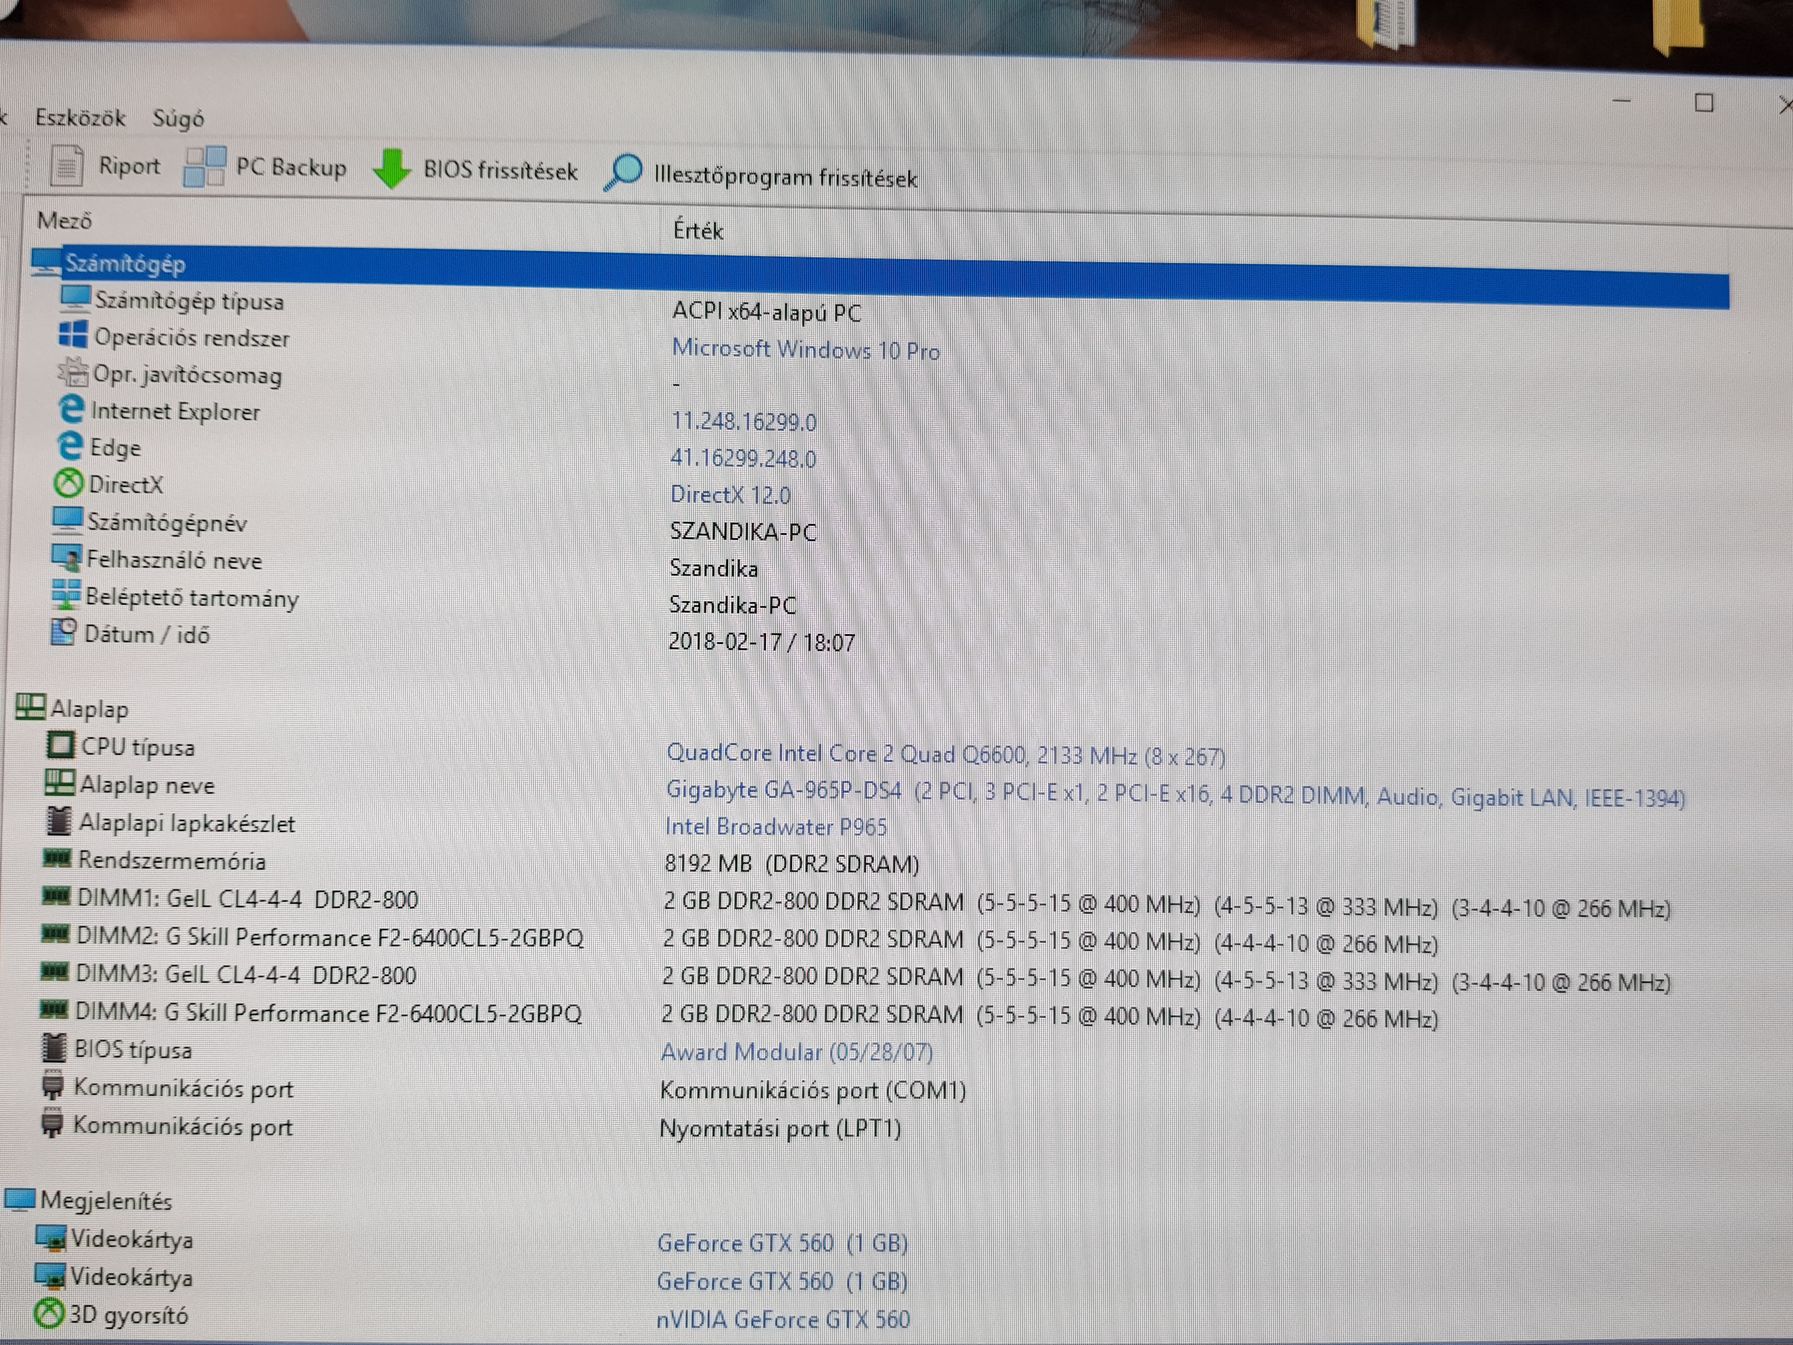
Task: Click the SZANDIKA-PC value
Action: tap(743, 532)
